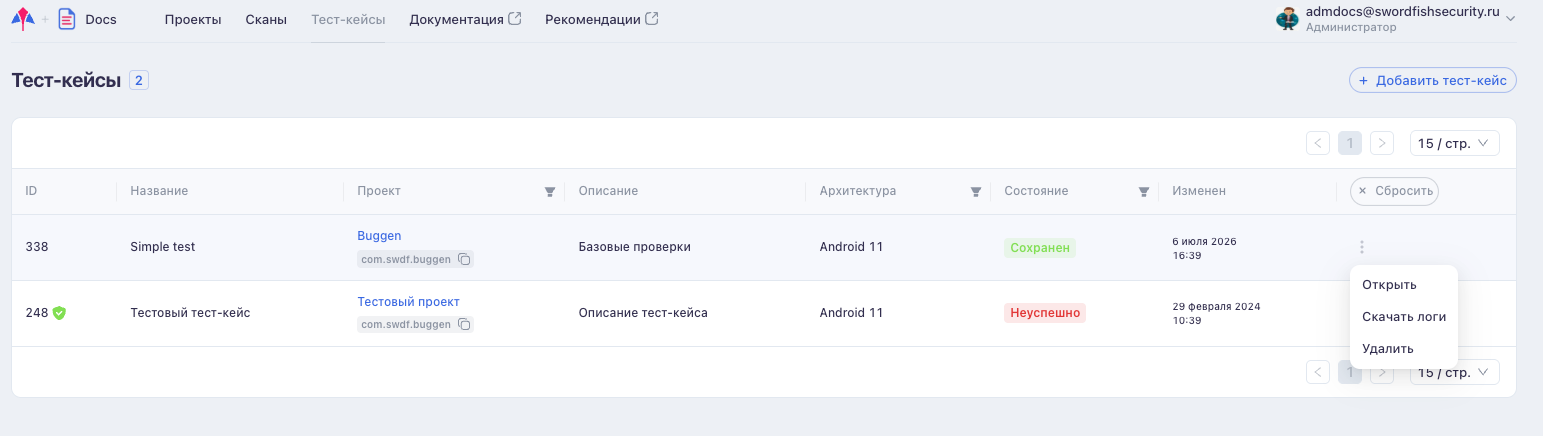
Task: Click the green shield icon next to 248
Action: click(x=59, y=313)
